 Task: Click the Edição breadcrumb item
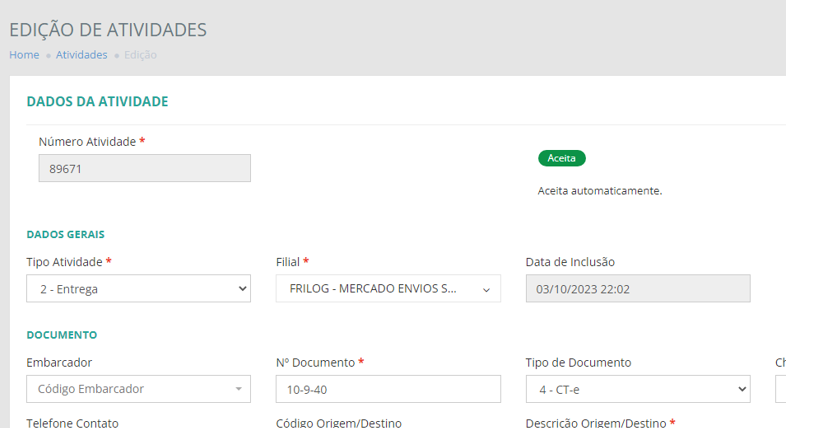[140, 55]
